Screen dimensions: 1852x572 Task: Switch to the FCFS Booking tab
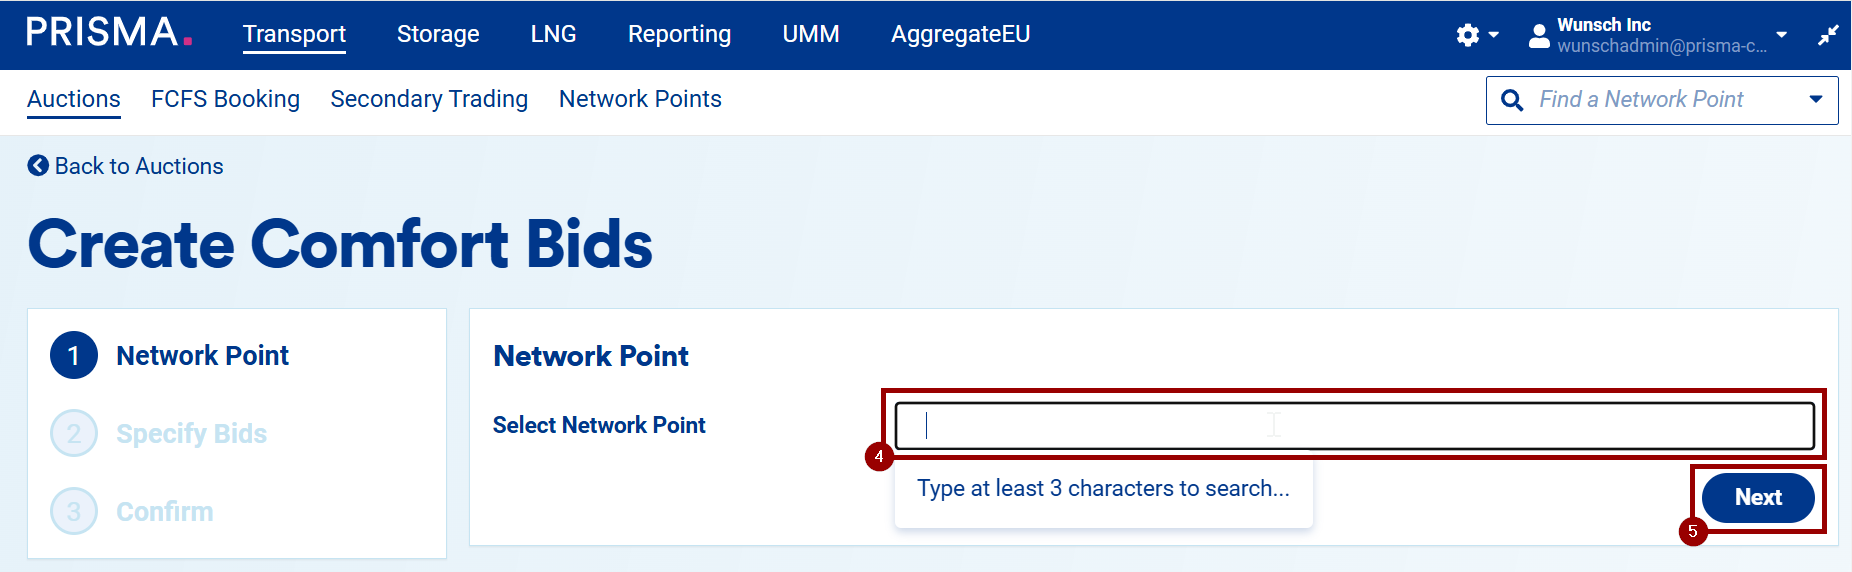point(225,99)
